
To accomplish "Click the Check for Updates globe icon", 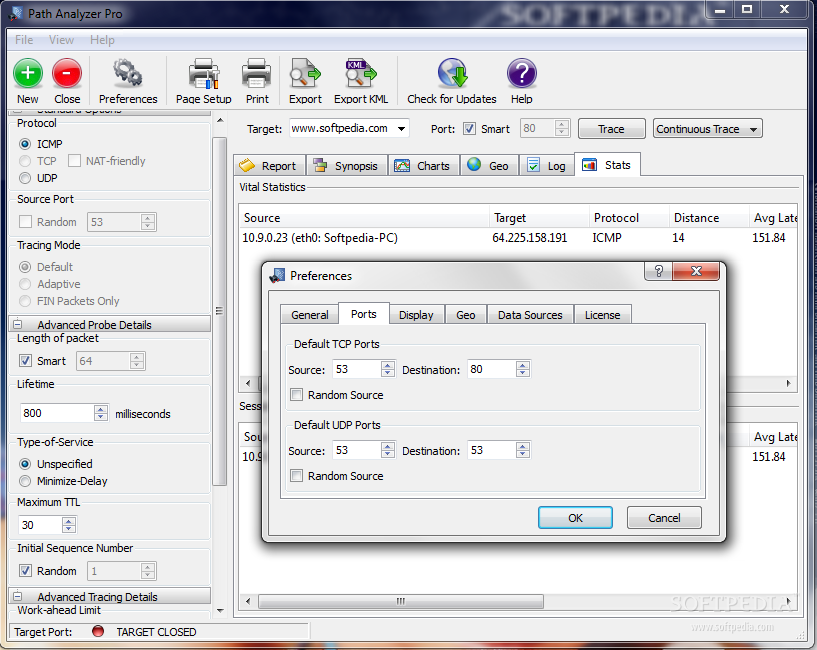I will [x=452, y=73].
